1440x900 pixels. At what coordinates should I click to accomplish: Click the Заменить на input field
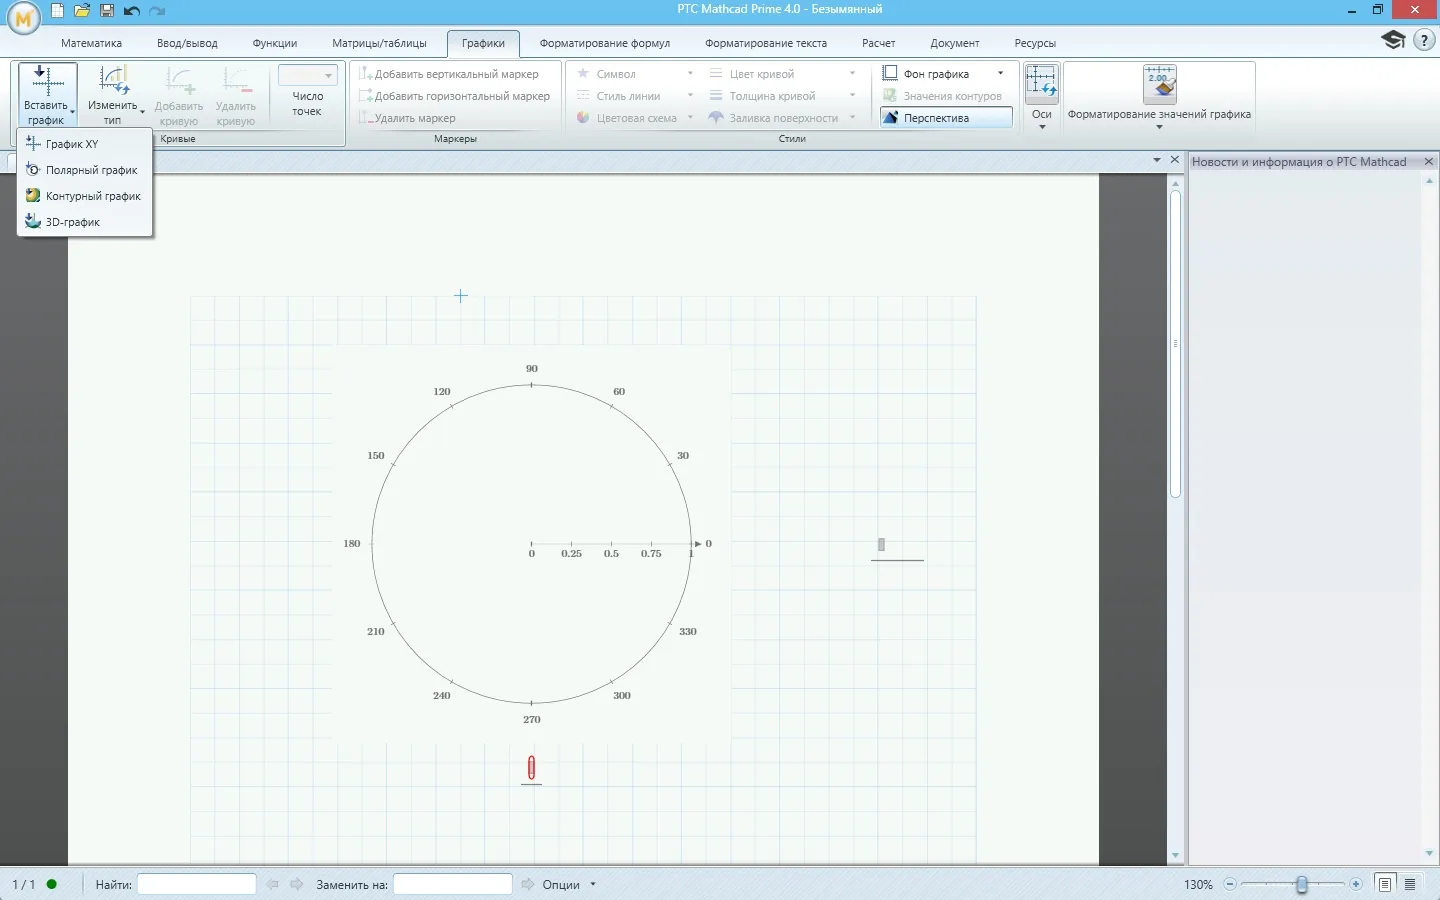tap(453, 884)
